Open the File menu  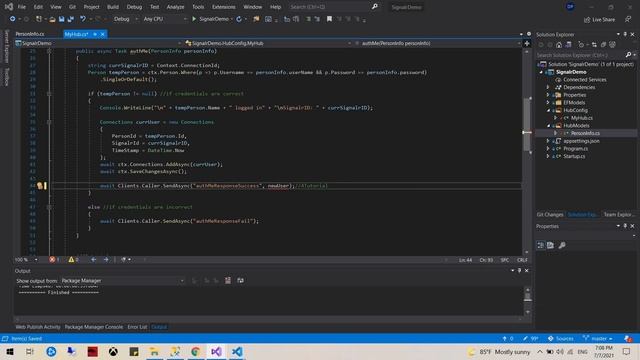tap(22, 7)
